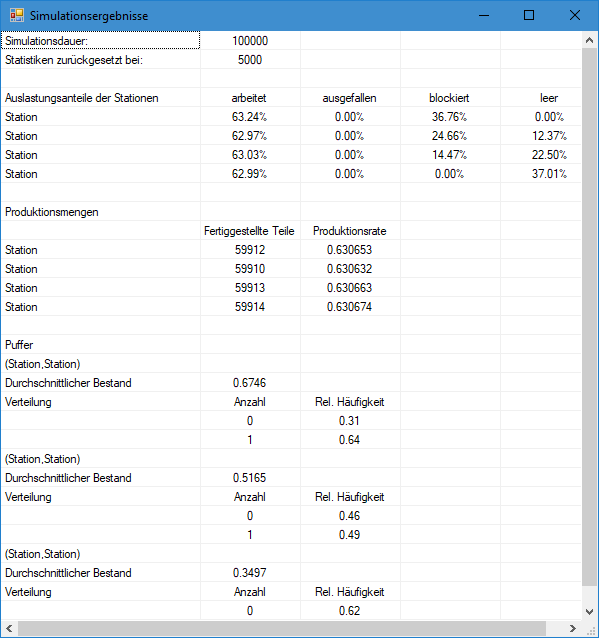Maximize the Simulationsergebnisse window

pos(529,15)
